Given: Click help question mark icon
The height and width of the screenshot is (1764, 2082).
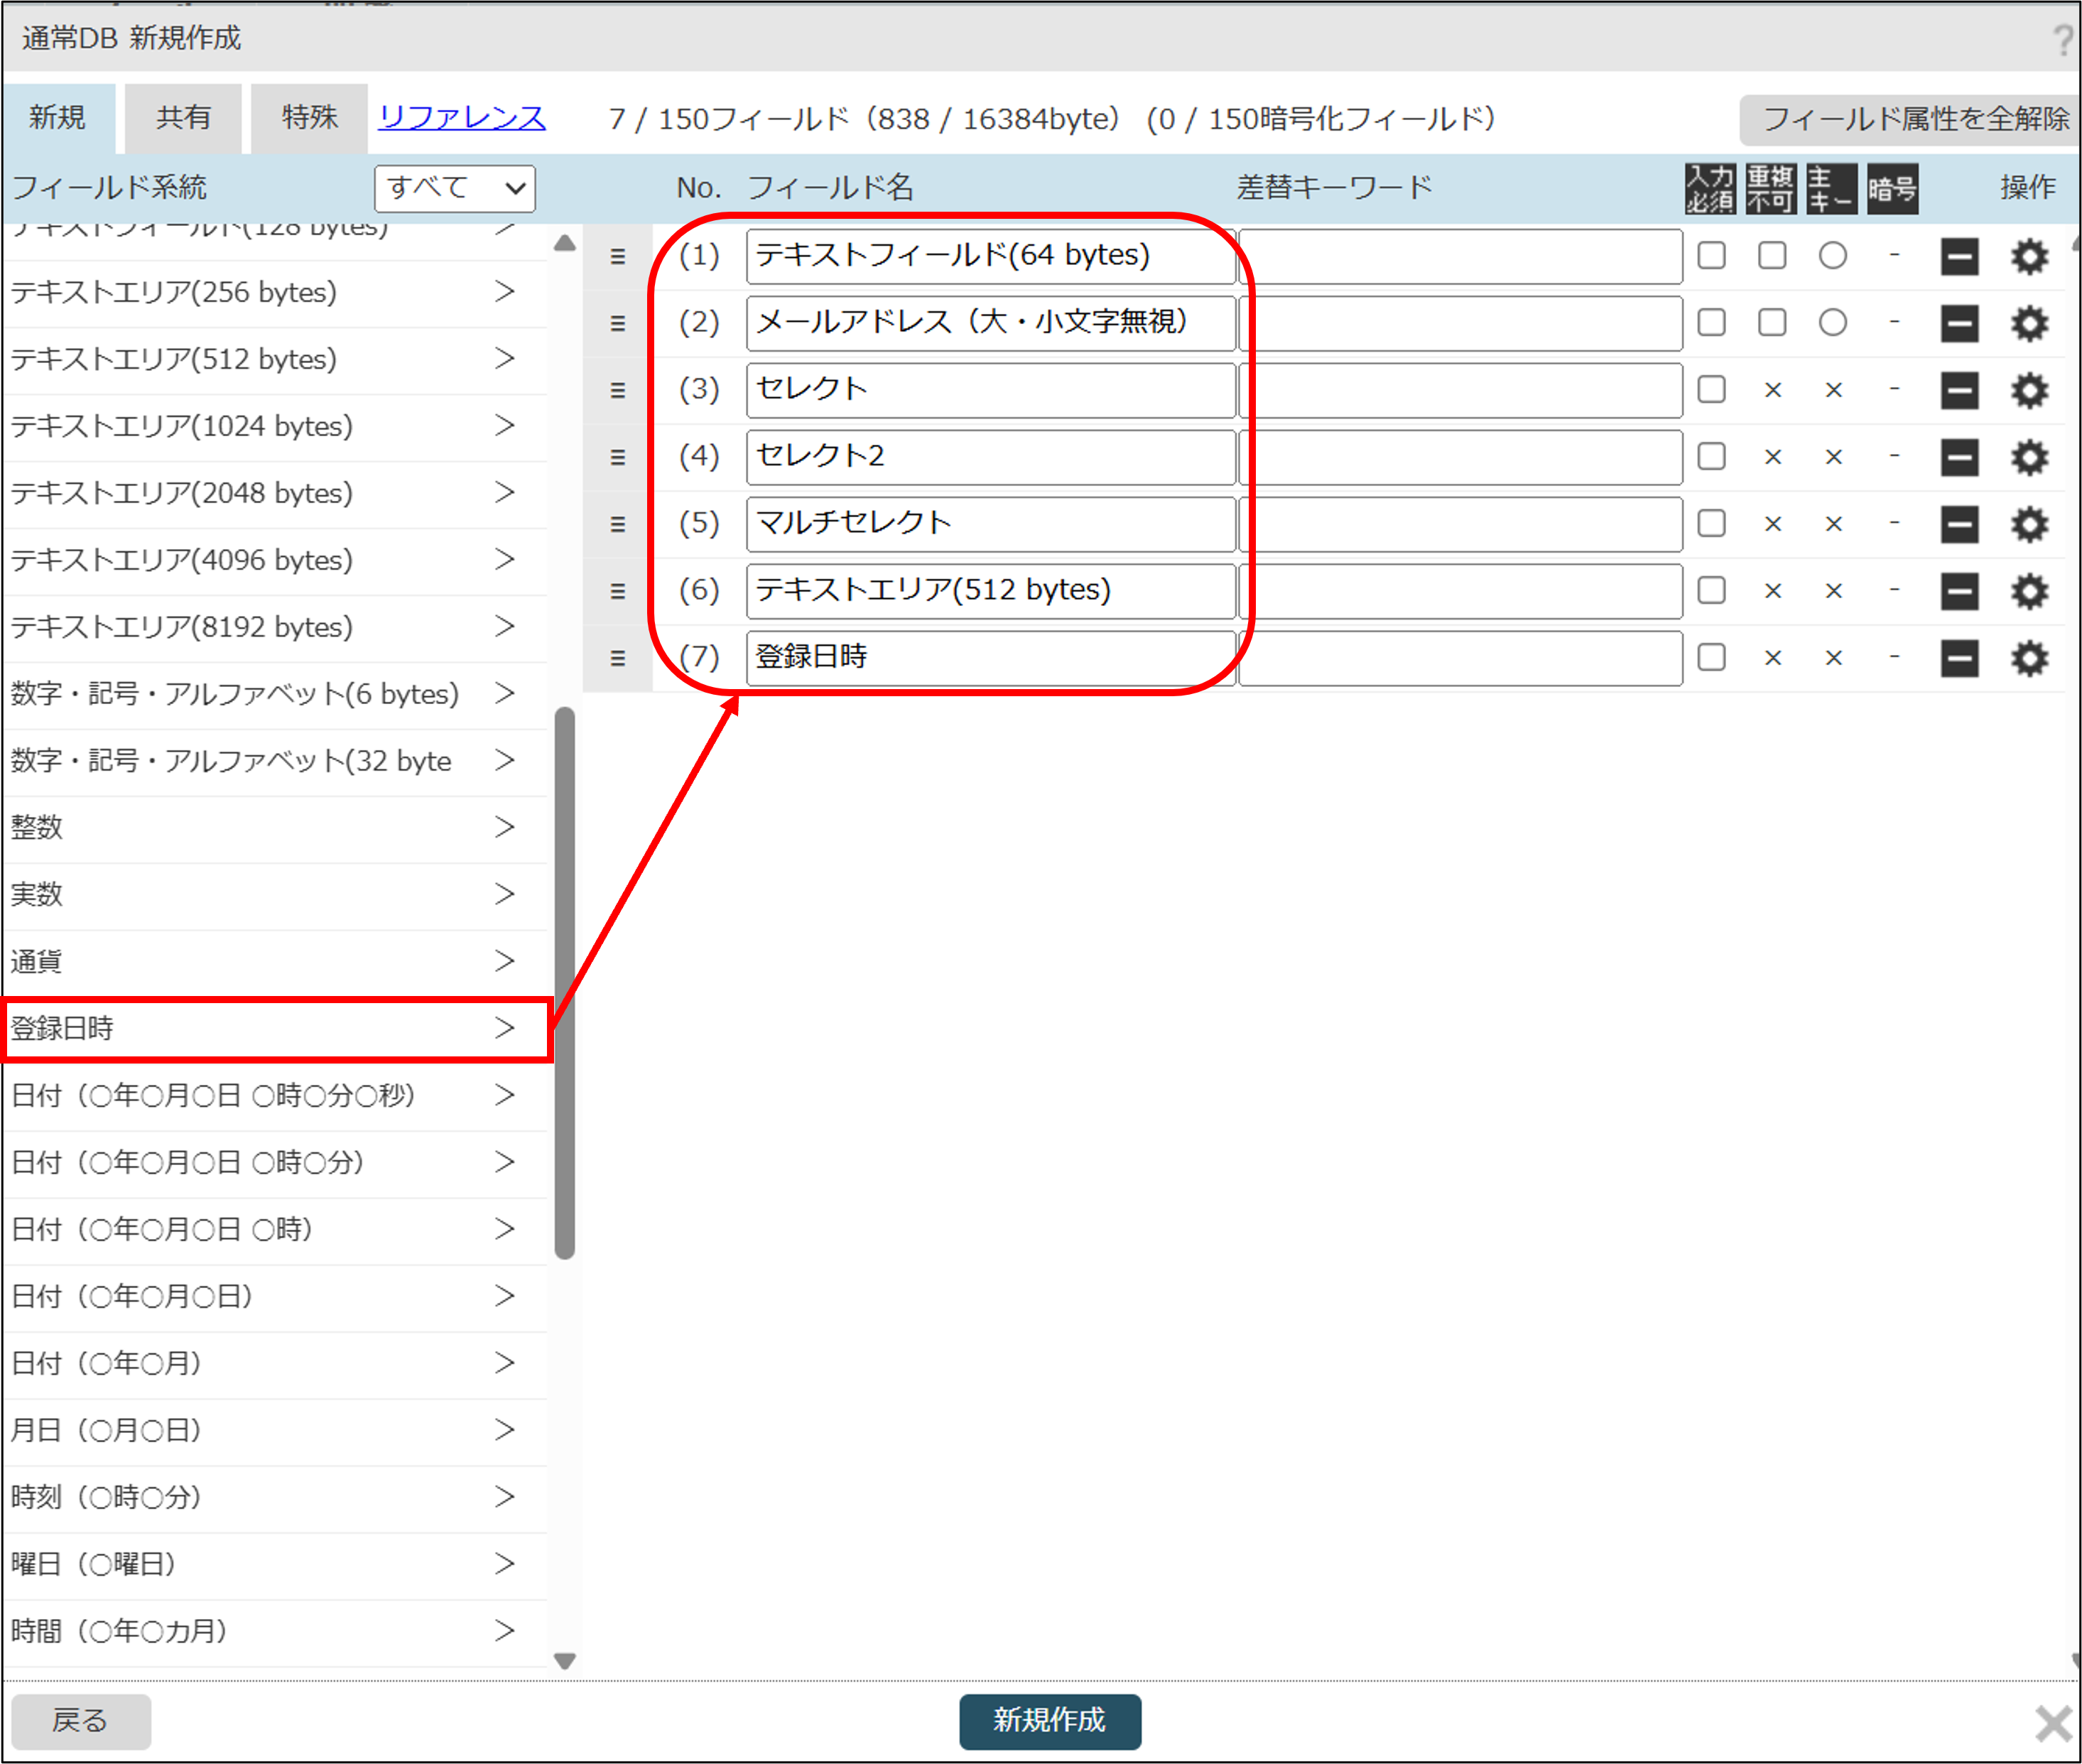Looking at the screenshot, I should coord(2063,40).
